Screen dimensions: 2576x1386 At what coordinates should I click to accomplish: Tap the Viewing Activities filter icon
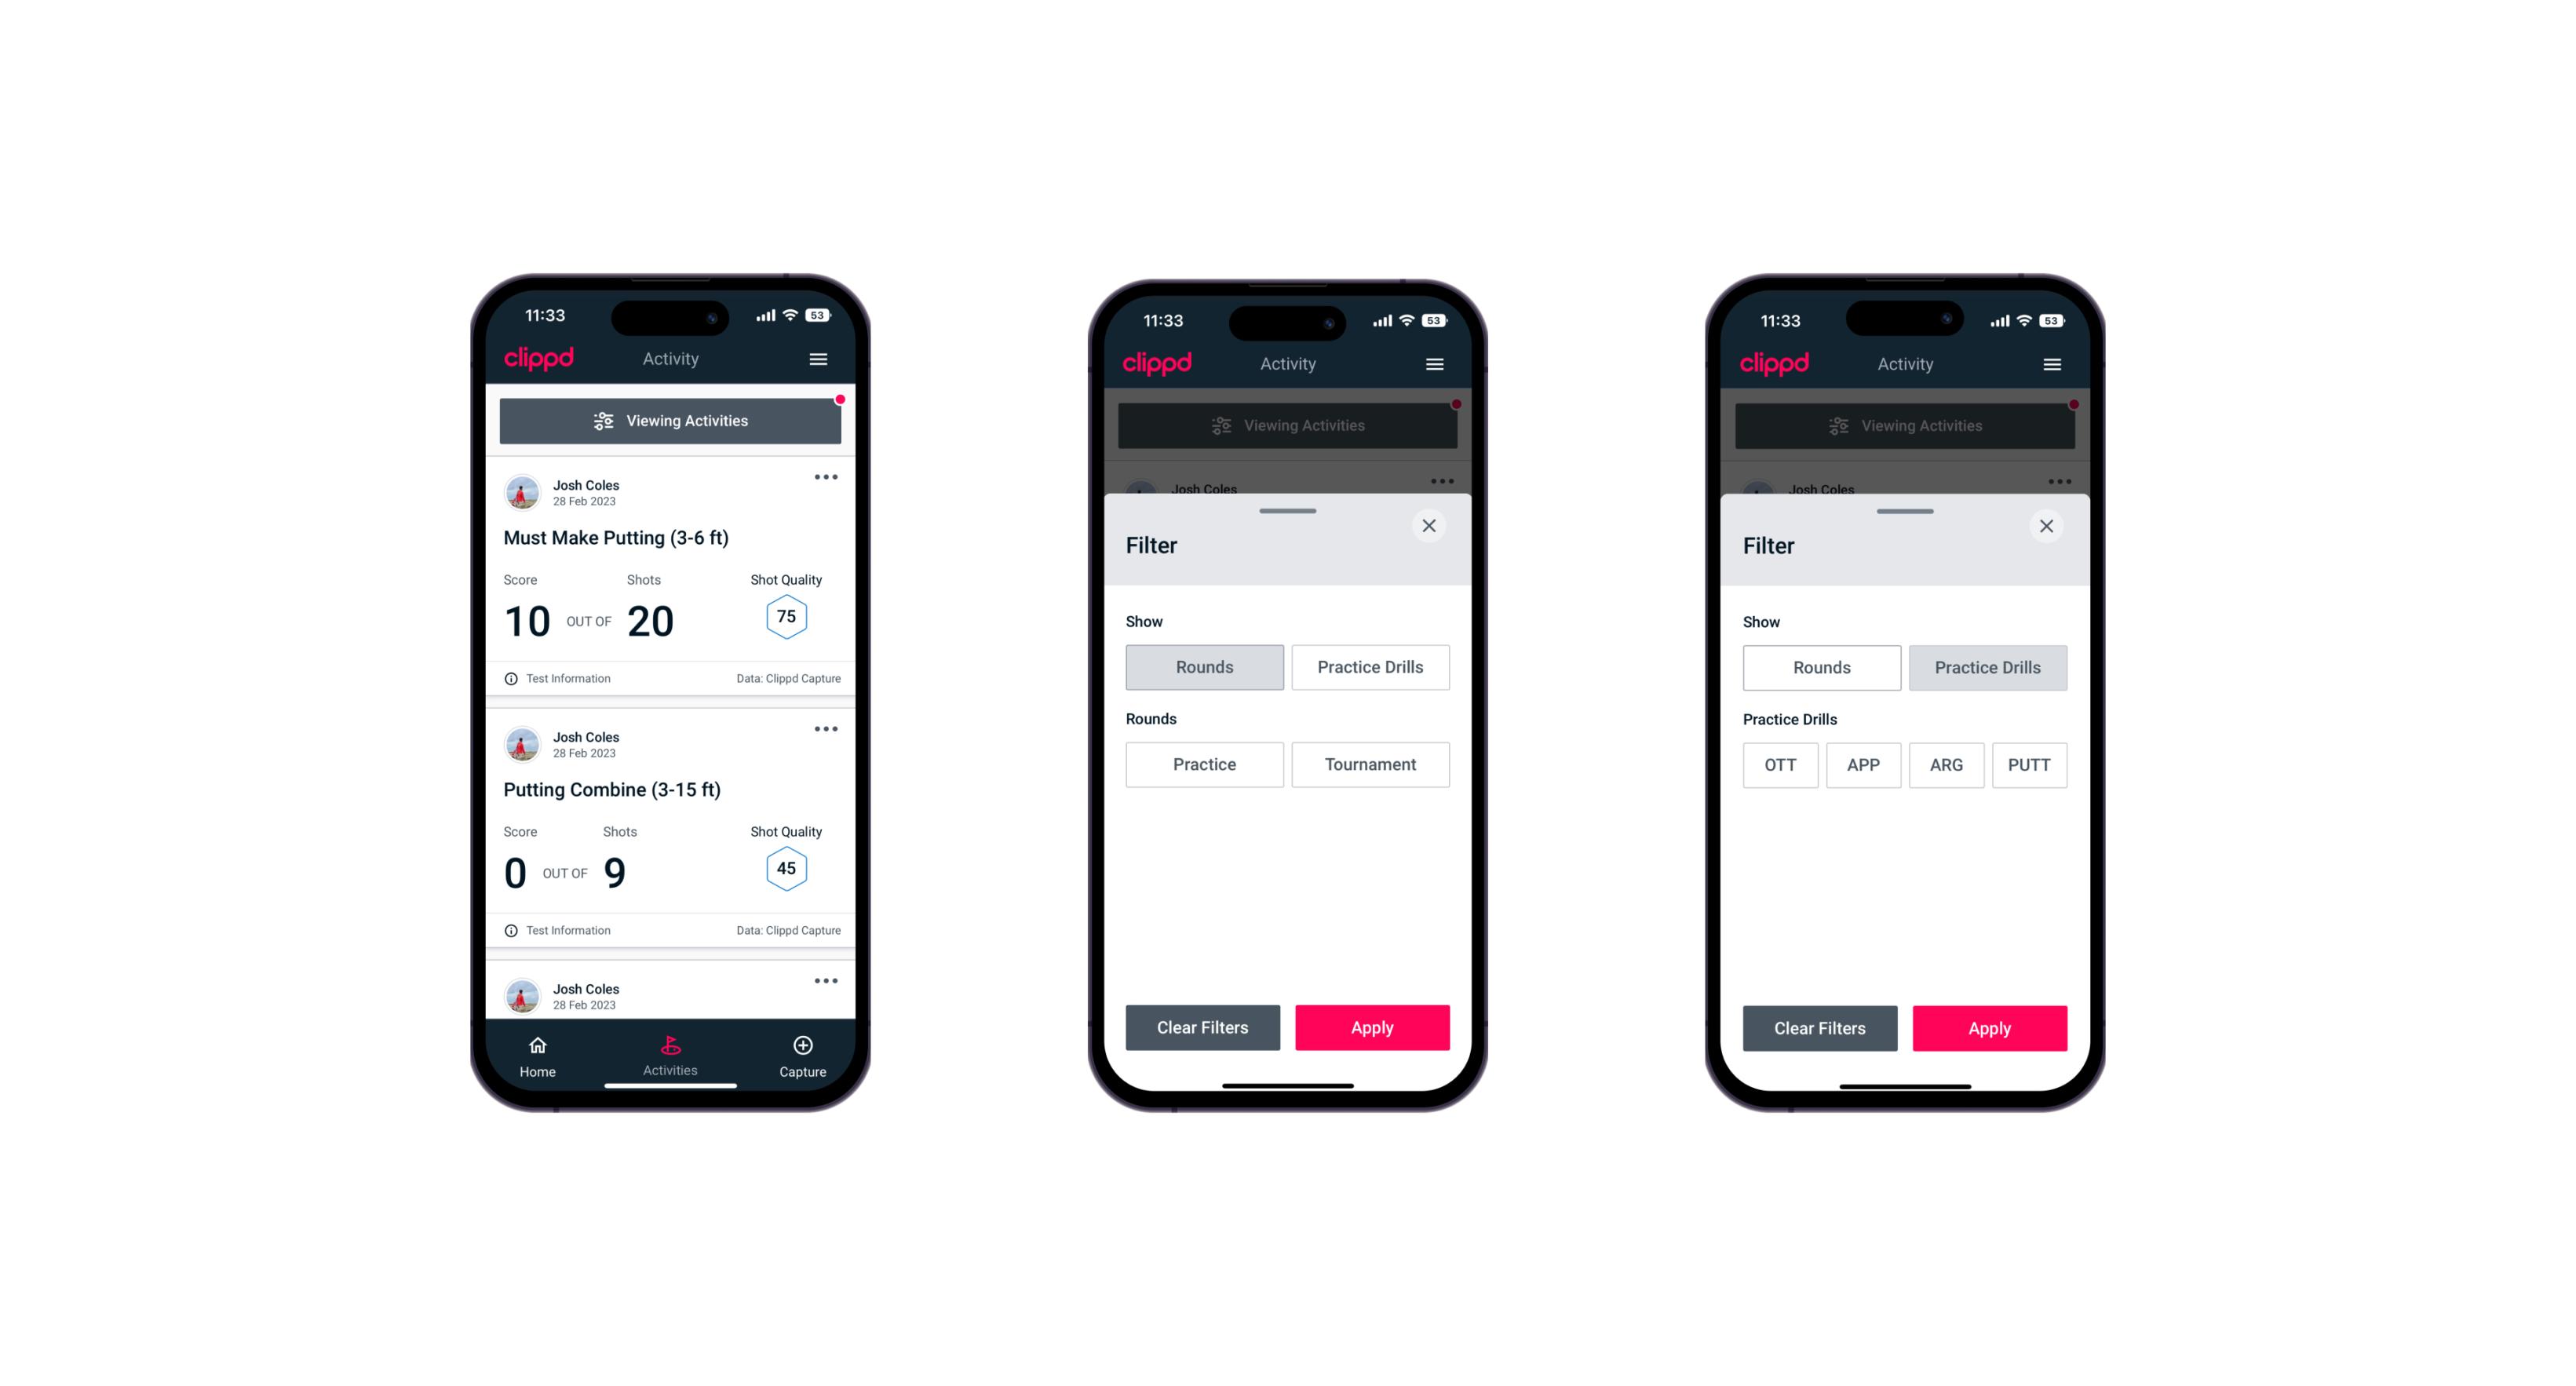point(601,423)
